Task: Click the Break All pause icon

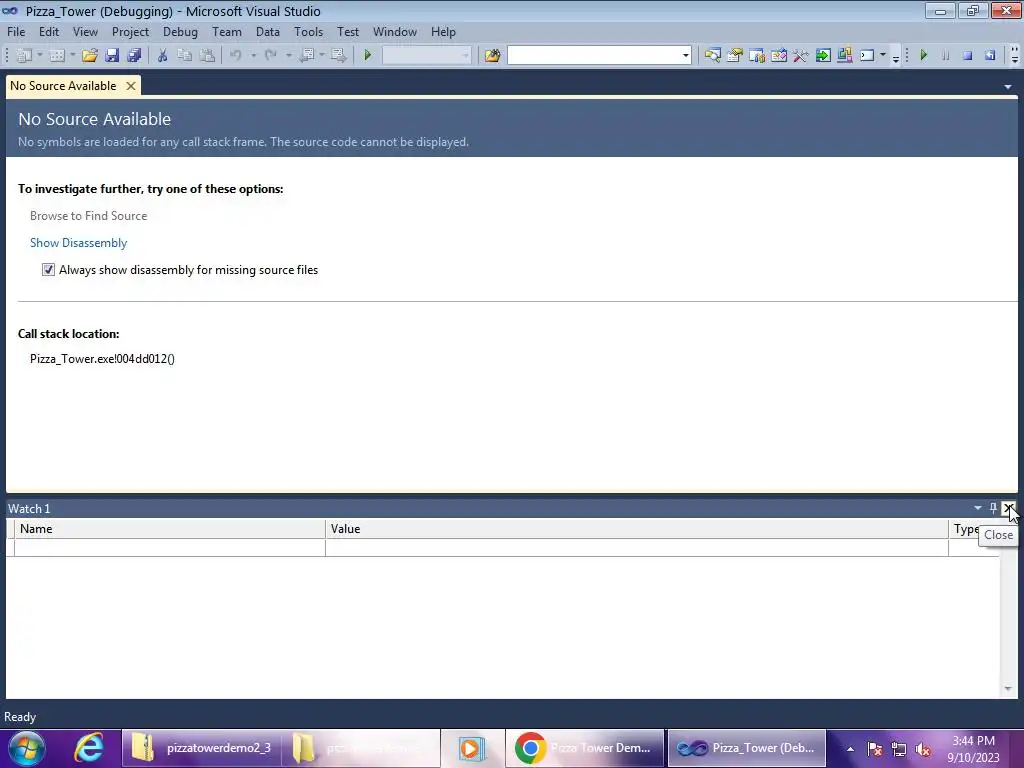Action: [x=946, y=56]
